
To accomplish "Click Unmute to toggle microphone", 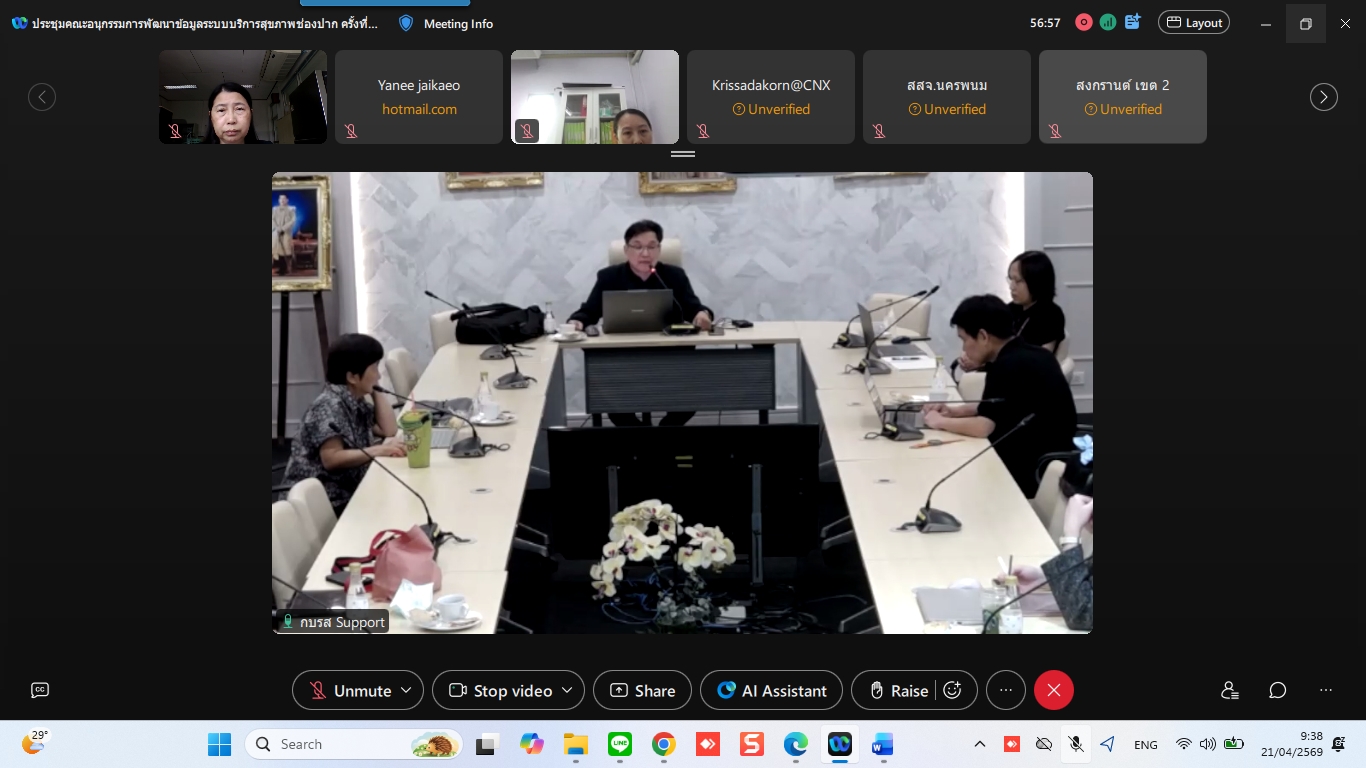I will (350, 690).
